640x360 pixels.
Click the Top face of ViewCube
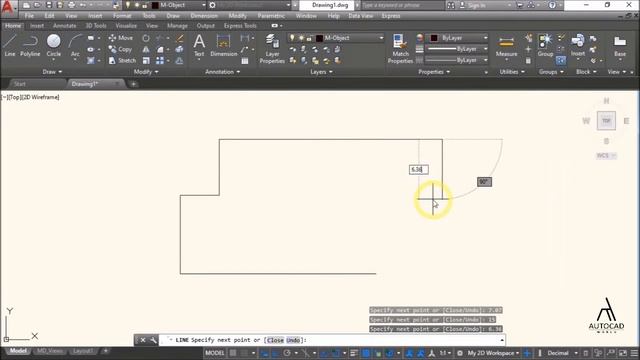(606, 120)
